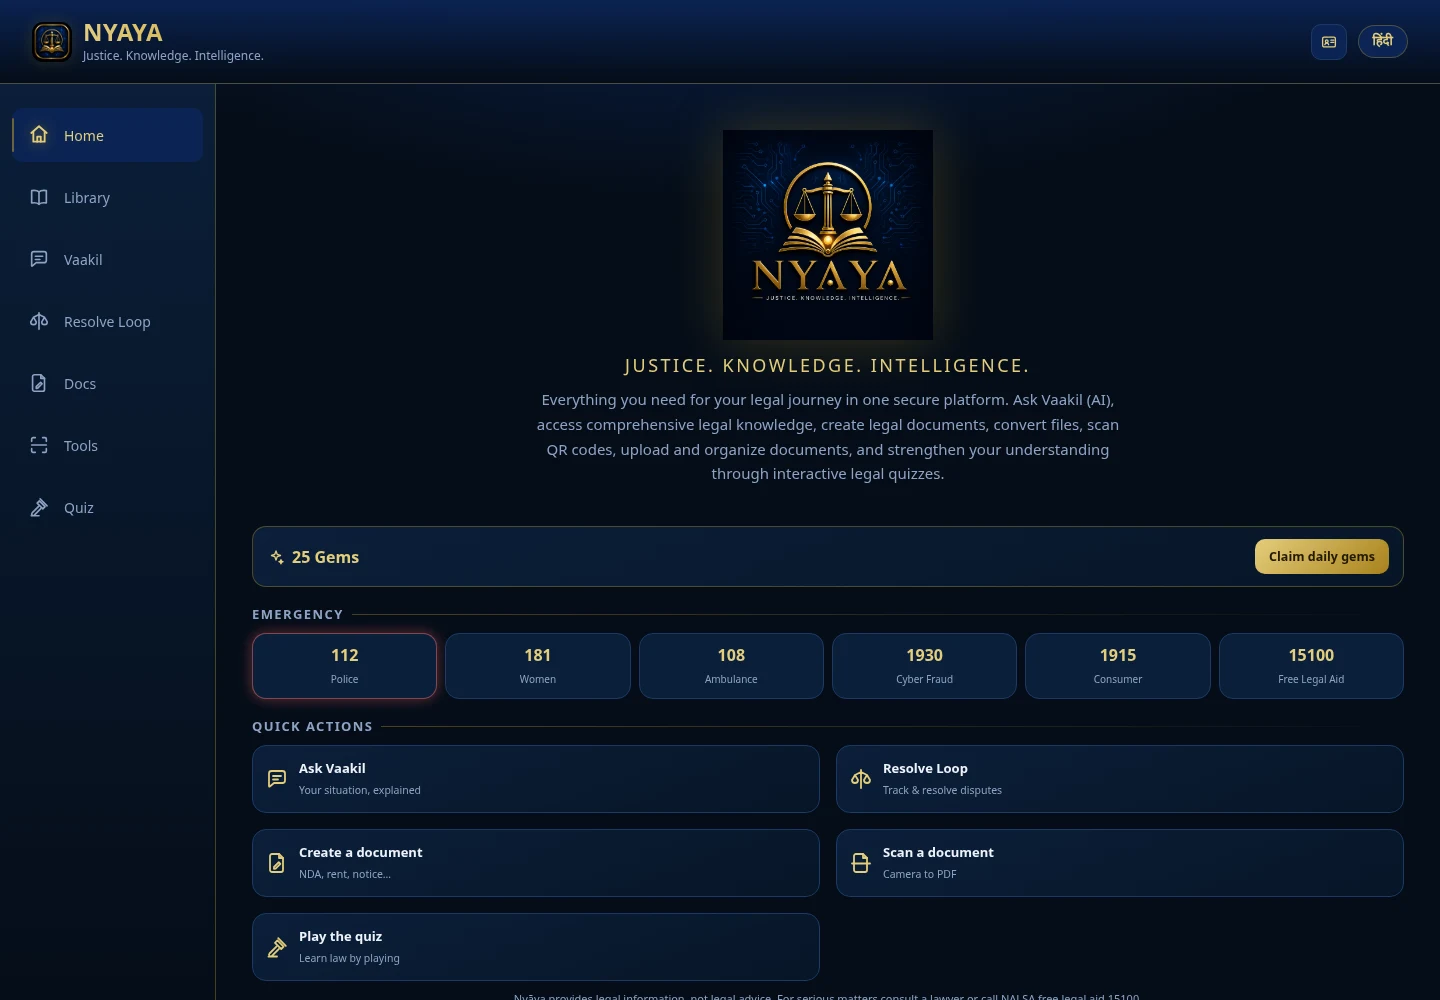Screen dimensions: 1440x1000
Task: Click the NYAYA title in header
Action: 123,33
